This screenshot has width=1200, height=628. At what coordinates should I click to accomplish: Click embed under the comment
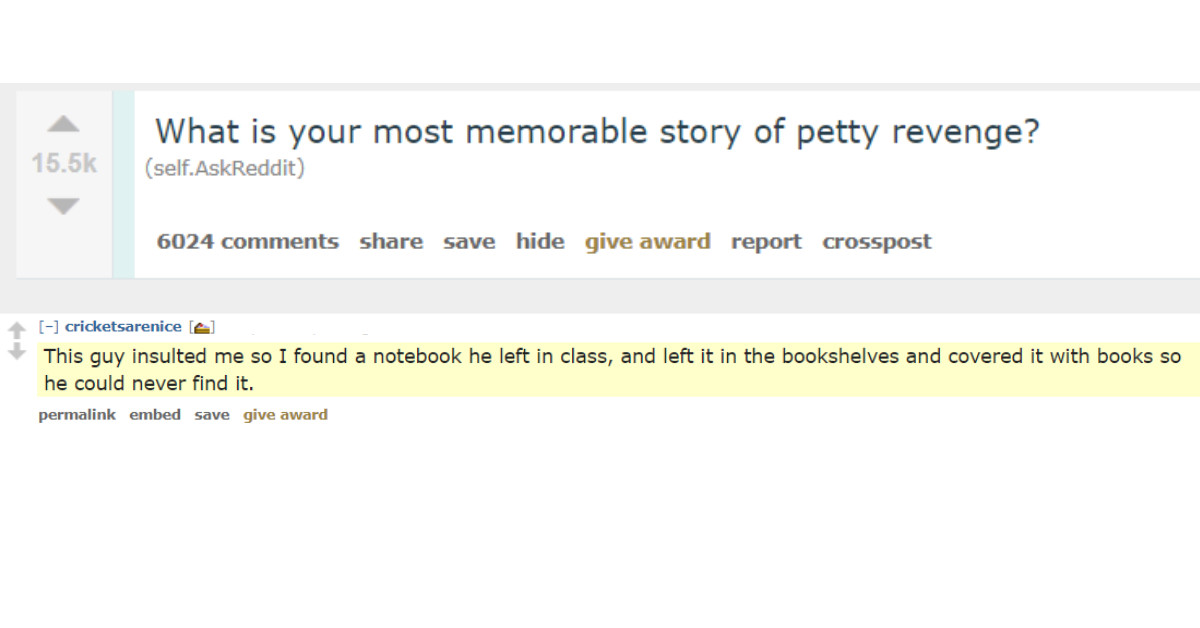(155, 415)
